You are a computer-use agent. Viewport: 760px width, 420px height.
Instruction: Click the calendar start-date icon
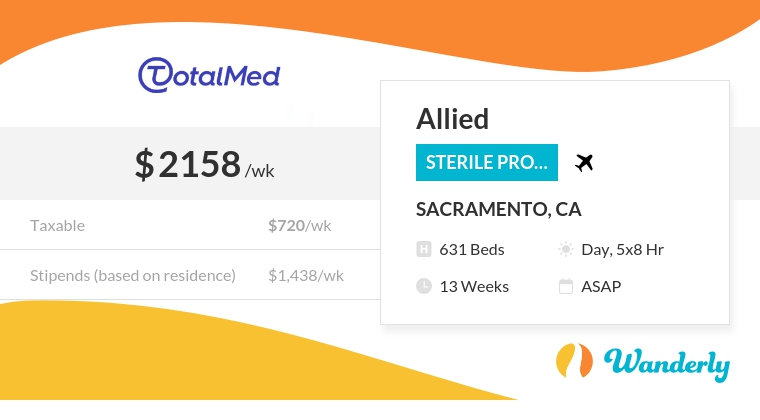(x=566, y=286)
